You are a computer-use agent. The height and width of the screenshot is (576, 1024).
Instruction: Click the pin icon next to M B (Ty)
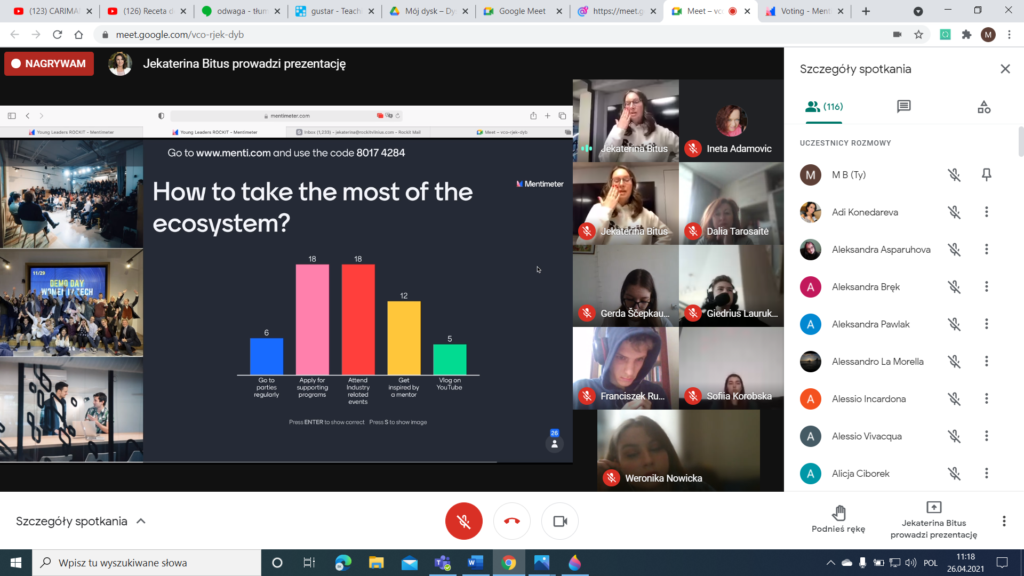coord(986,175)
